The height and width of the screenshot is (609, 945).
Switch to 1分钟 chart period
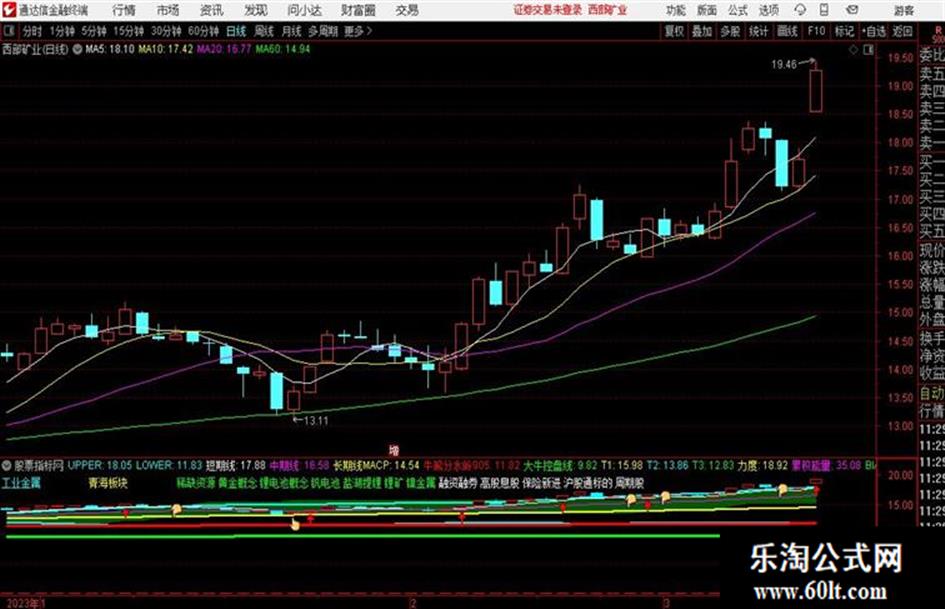[62, 31]
